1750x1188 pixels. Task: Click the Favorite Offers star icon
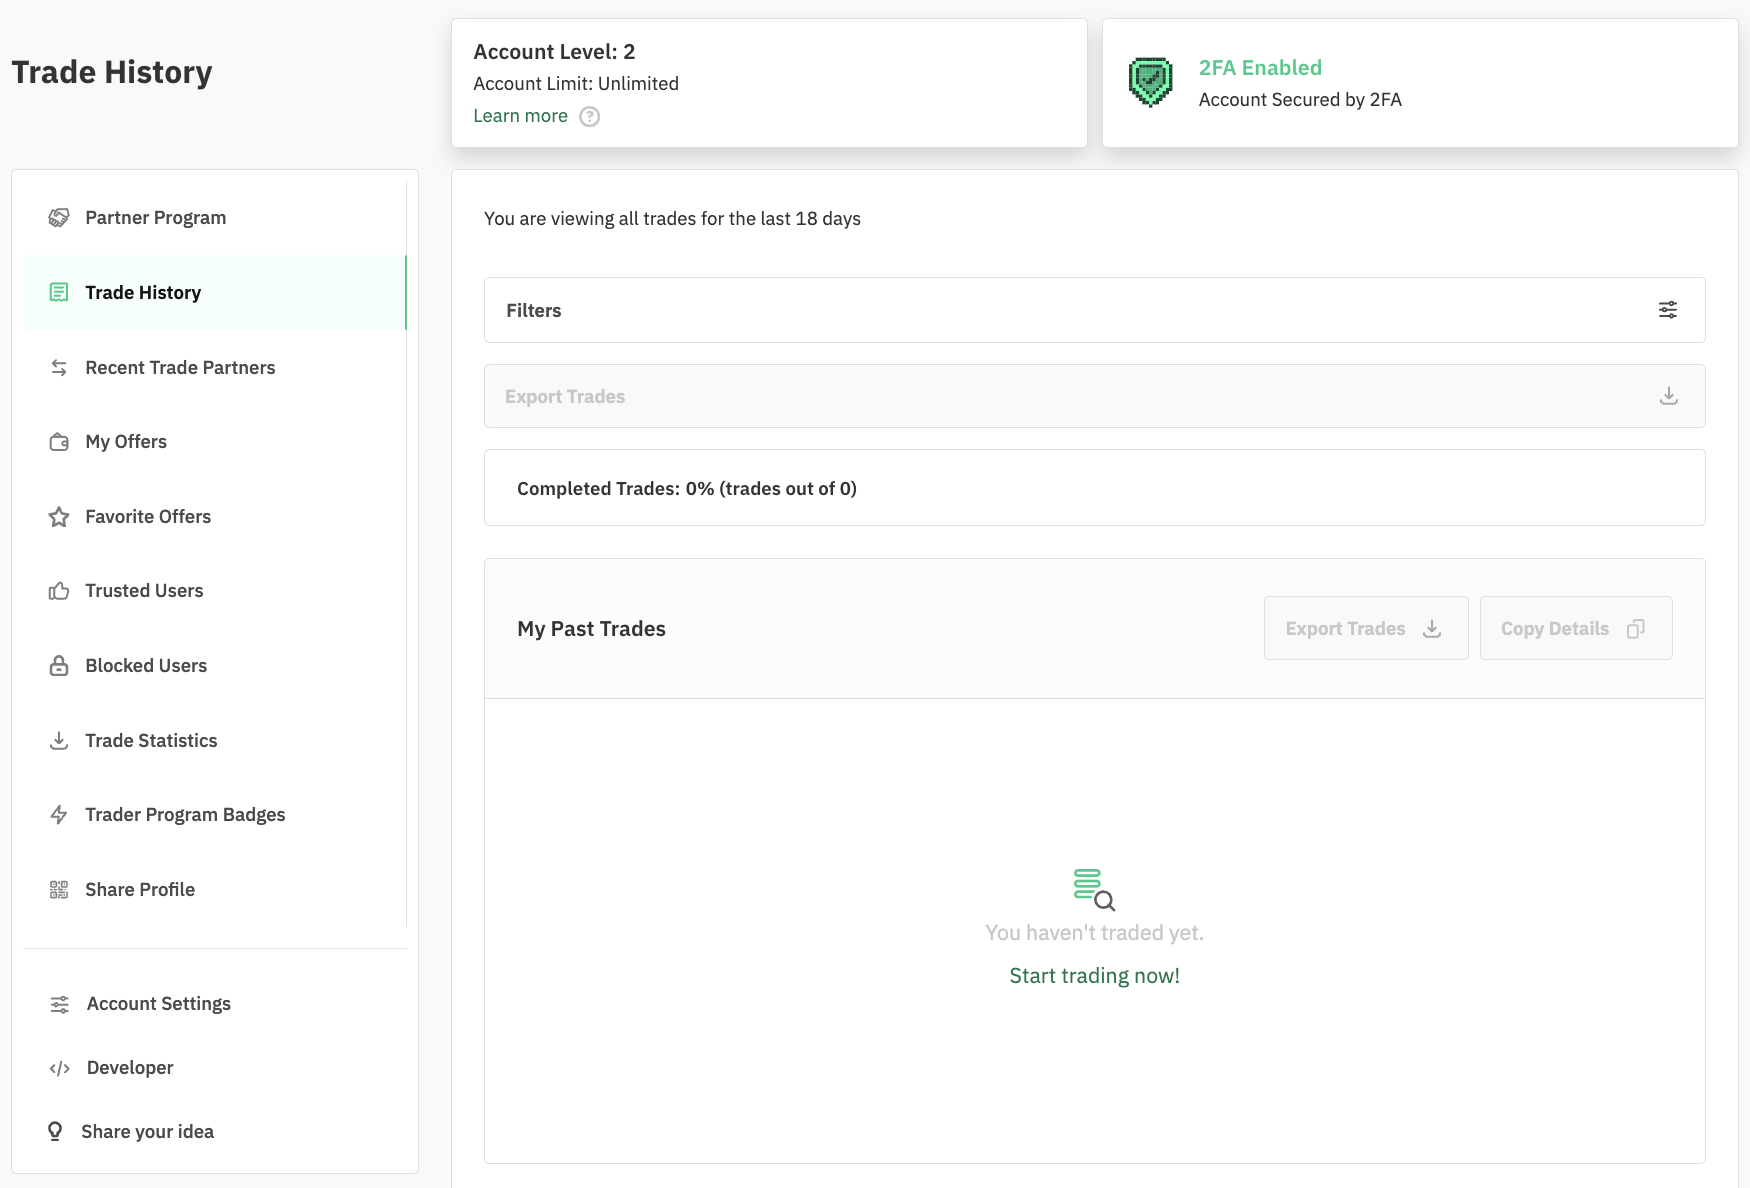pyautogui.click(x=59, y=517)
